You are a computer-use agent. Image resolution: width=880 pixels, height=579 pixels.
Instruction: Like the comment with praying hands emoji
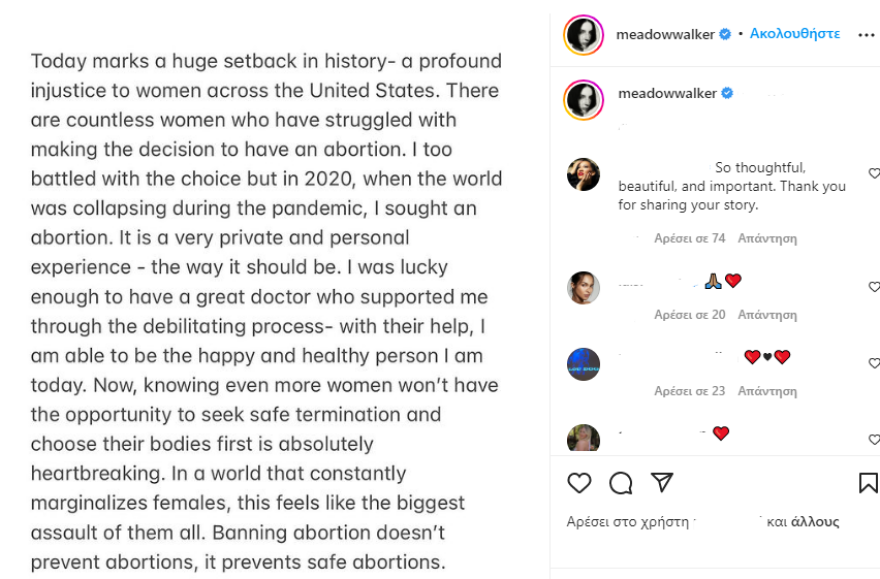click(874, 287)
